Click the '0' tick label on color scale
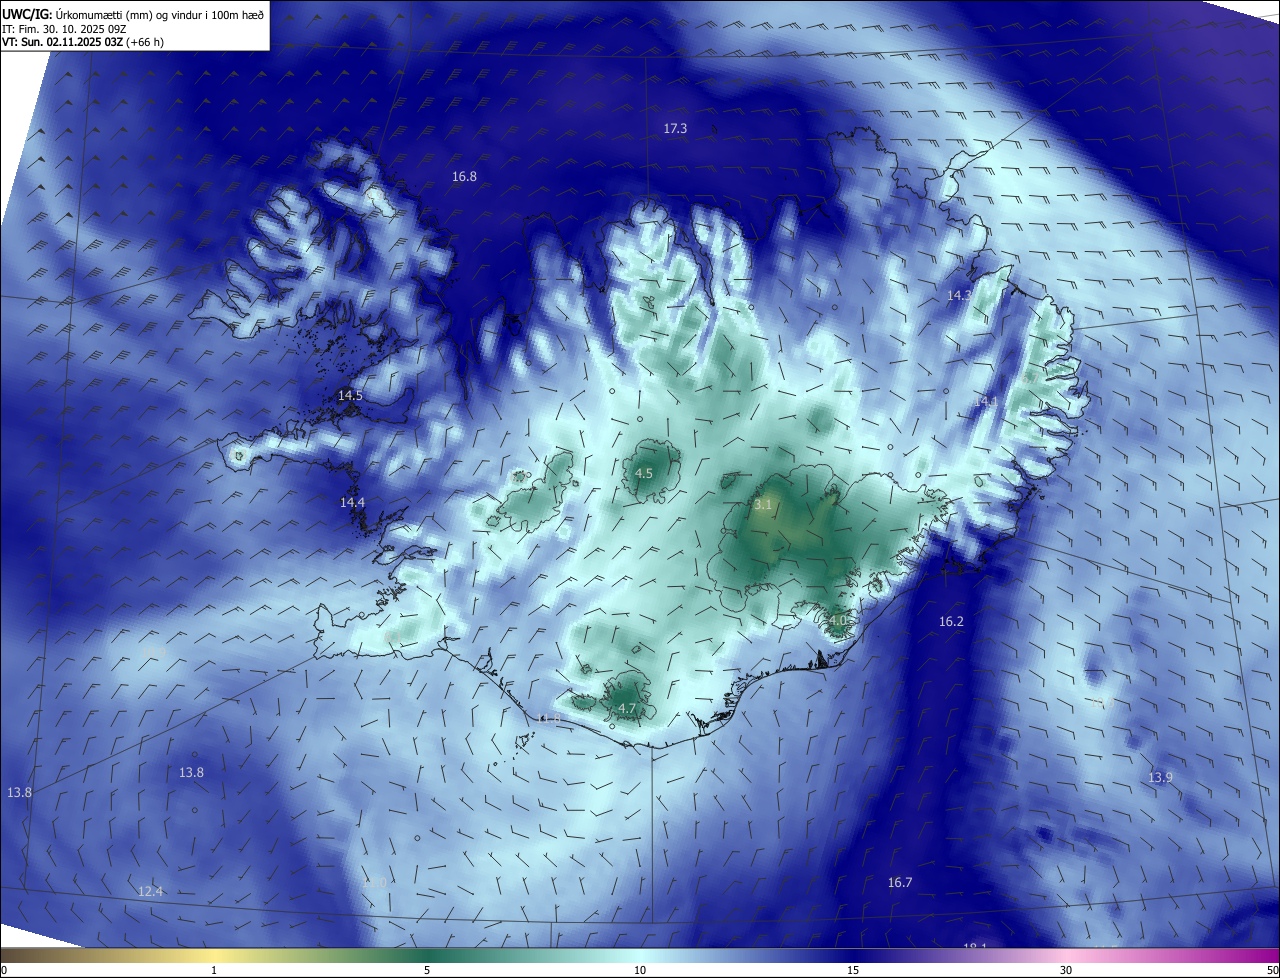Screen dimensions: 1280x978 coord(3,970)
